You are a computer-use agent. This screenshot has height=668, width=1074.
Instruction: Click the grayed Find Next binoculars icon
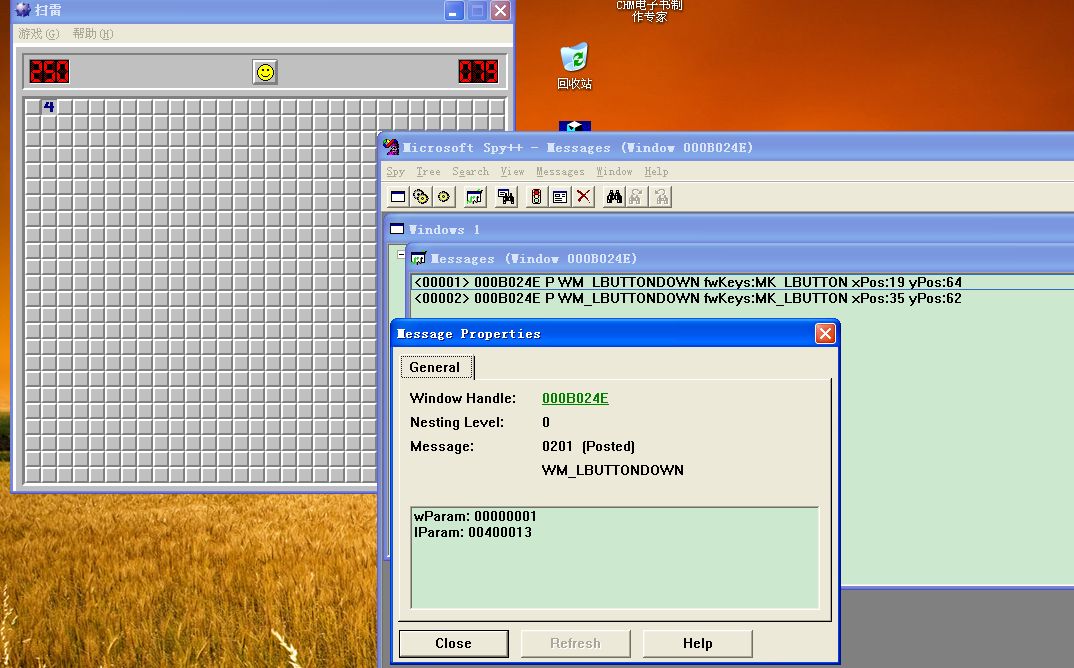click(636, 197)
